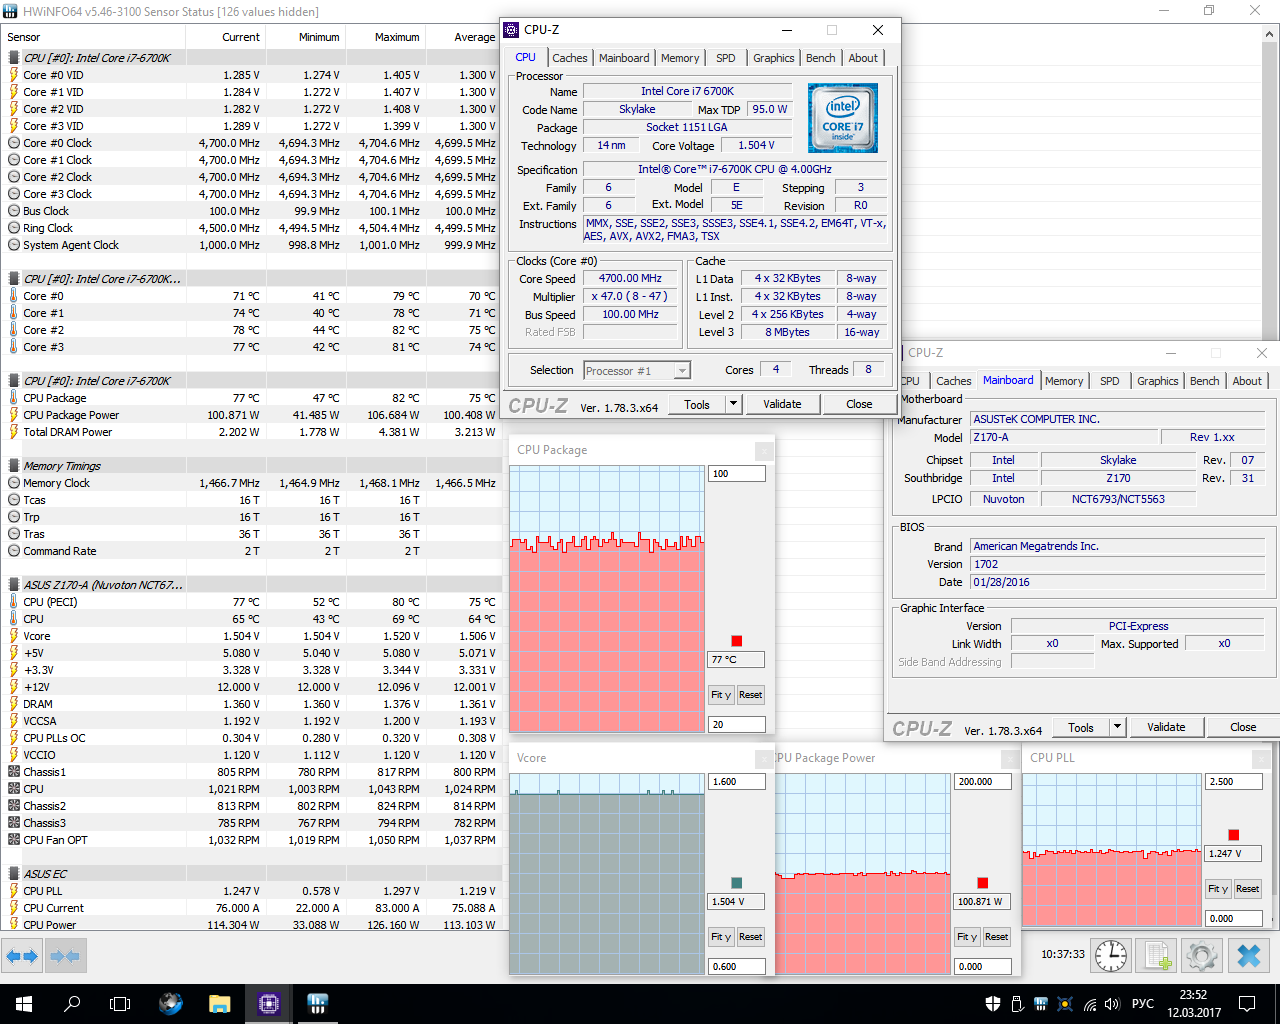Select the Total DRAM Power sensor row

[250, 432]
